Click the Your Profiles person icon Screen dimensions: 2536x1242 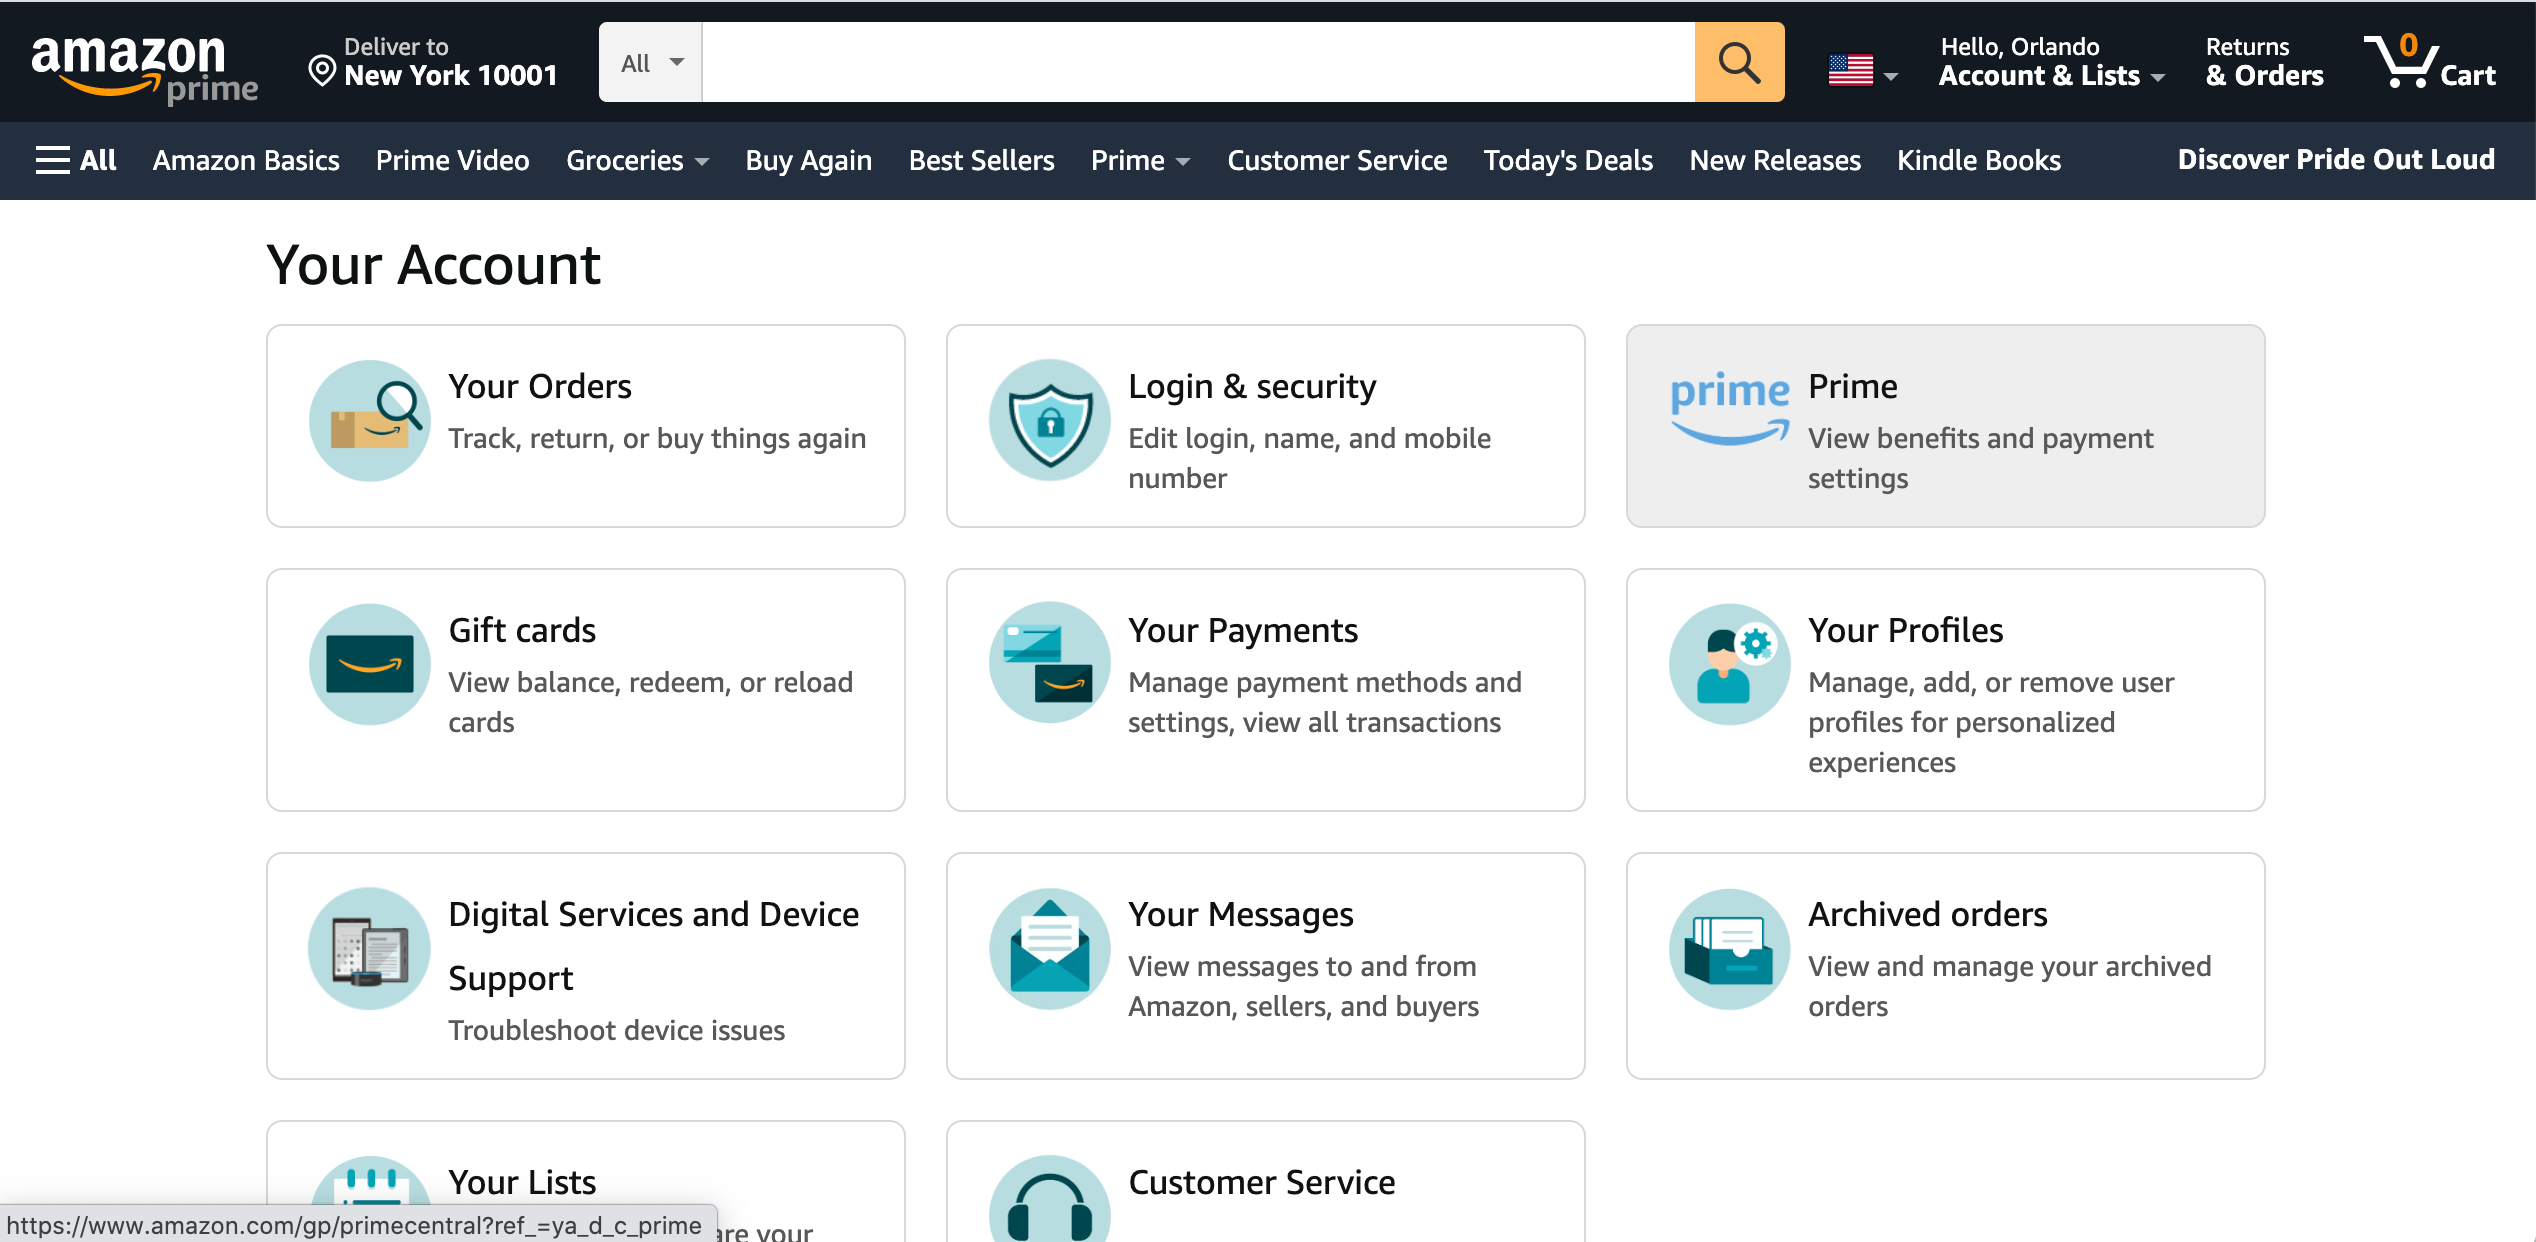1730,664
